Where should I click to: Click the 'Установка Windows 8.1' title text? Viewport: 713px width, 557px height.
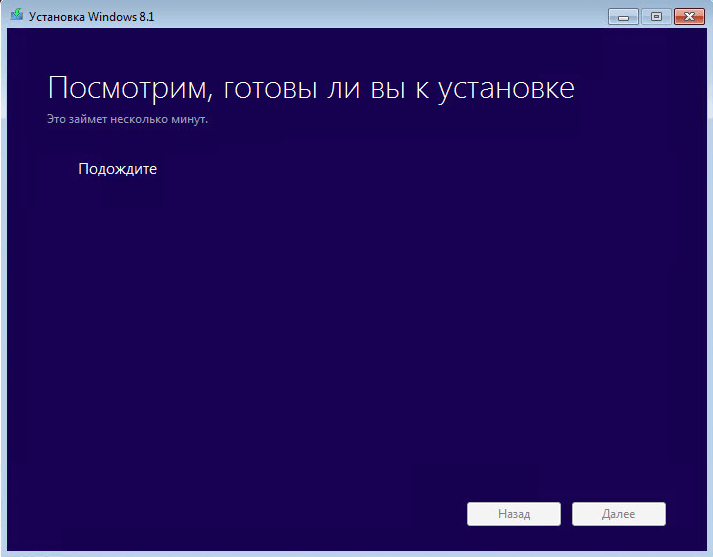91,17
